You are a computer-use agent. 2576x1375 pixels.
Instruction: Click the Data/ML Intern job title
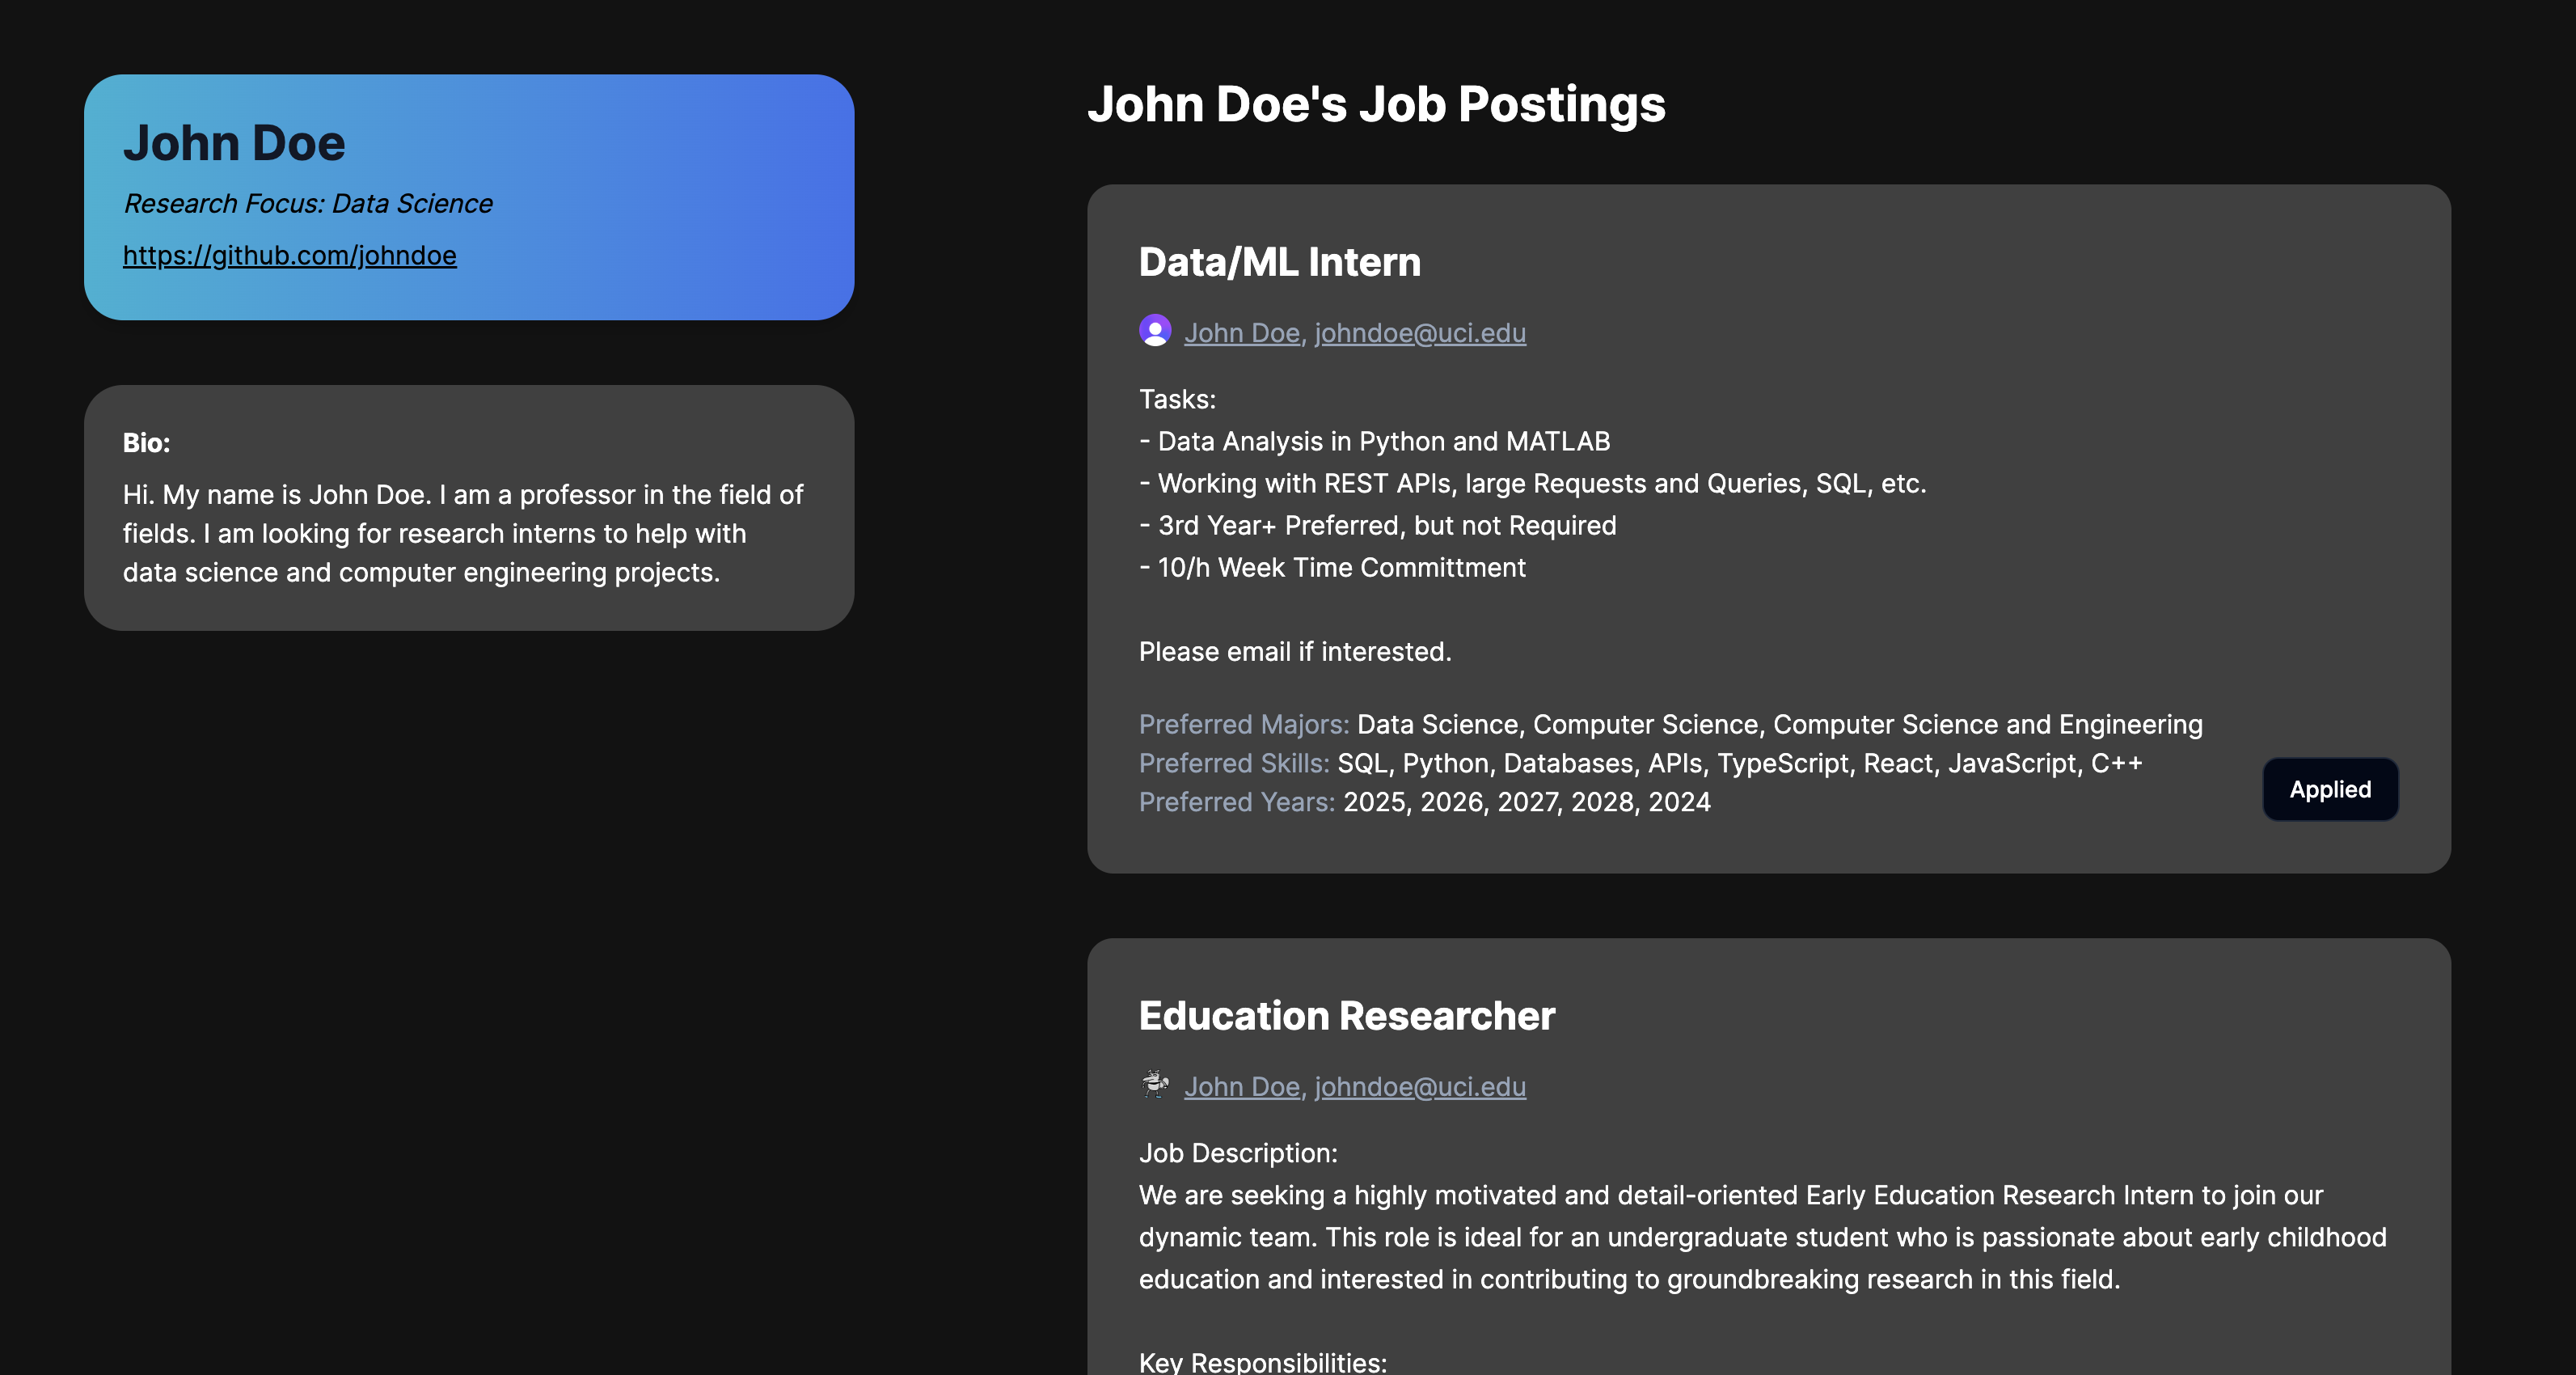[x=1279, y=262]
